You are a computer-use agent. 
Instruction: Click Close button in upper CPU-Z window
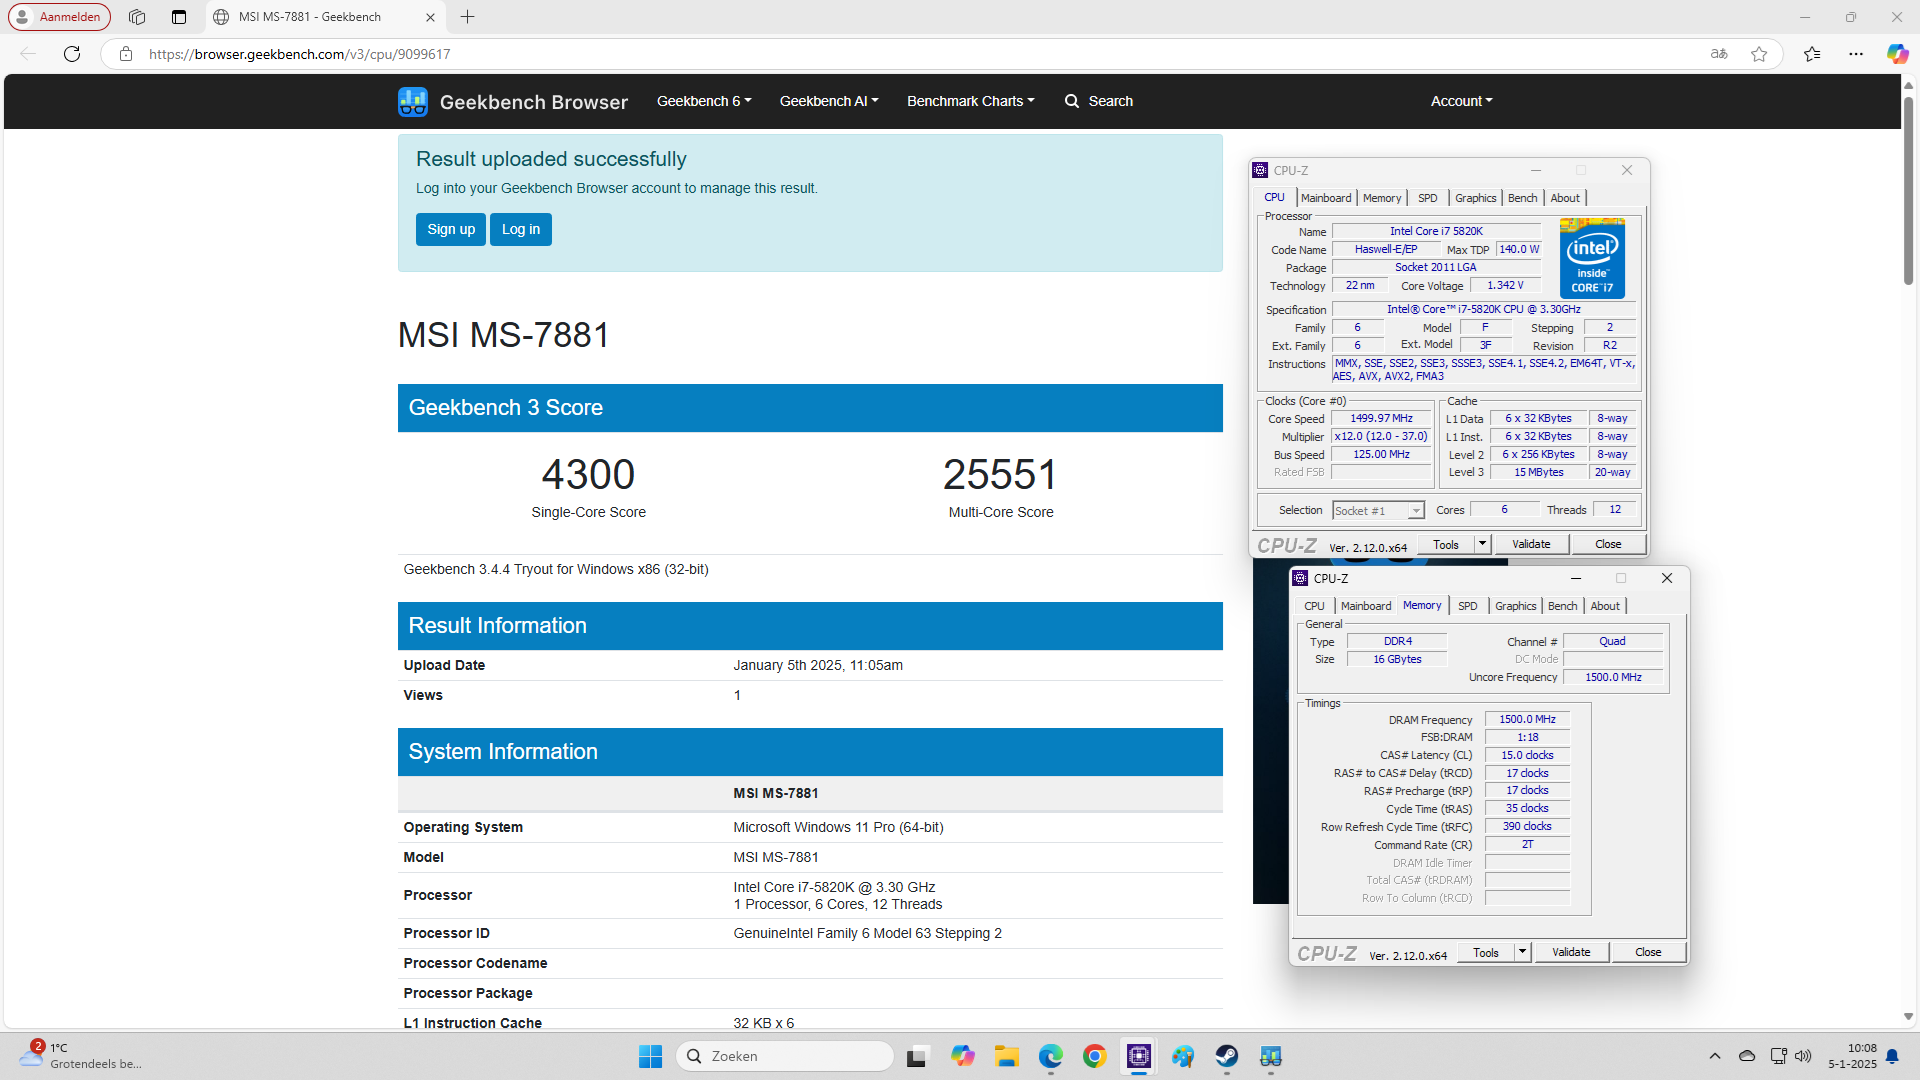(x=1608, y=544)
